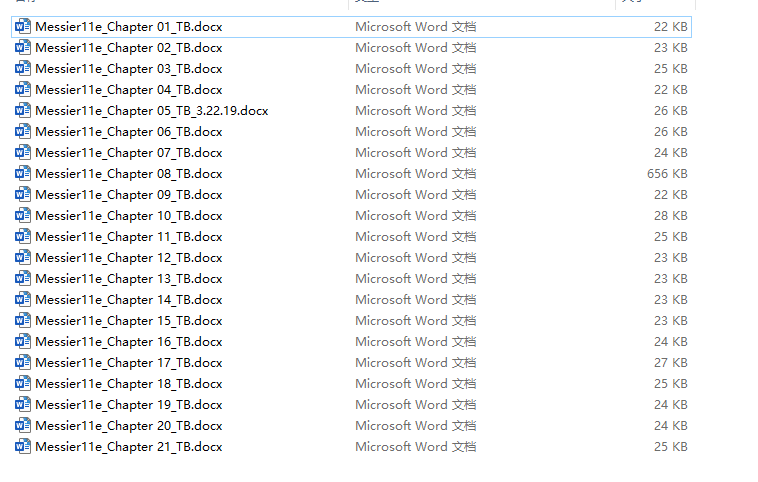Select file name Messier11e_Chapter 17_TB.docx
Screen dimensions: 758x482
(129, 363)
